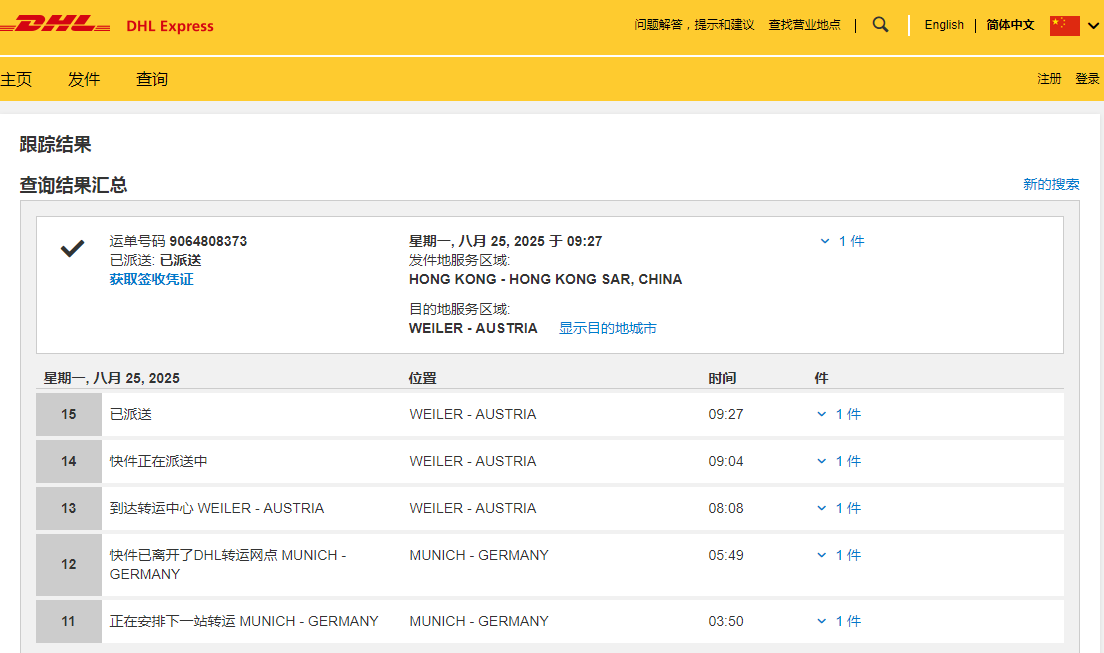Click destination WEILER - AUSTRIA in summary
Viewport: 1104px width, 653px height.
tap(473, 328)
